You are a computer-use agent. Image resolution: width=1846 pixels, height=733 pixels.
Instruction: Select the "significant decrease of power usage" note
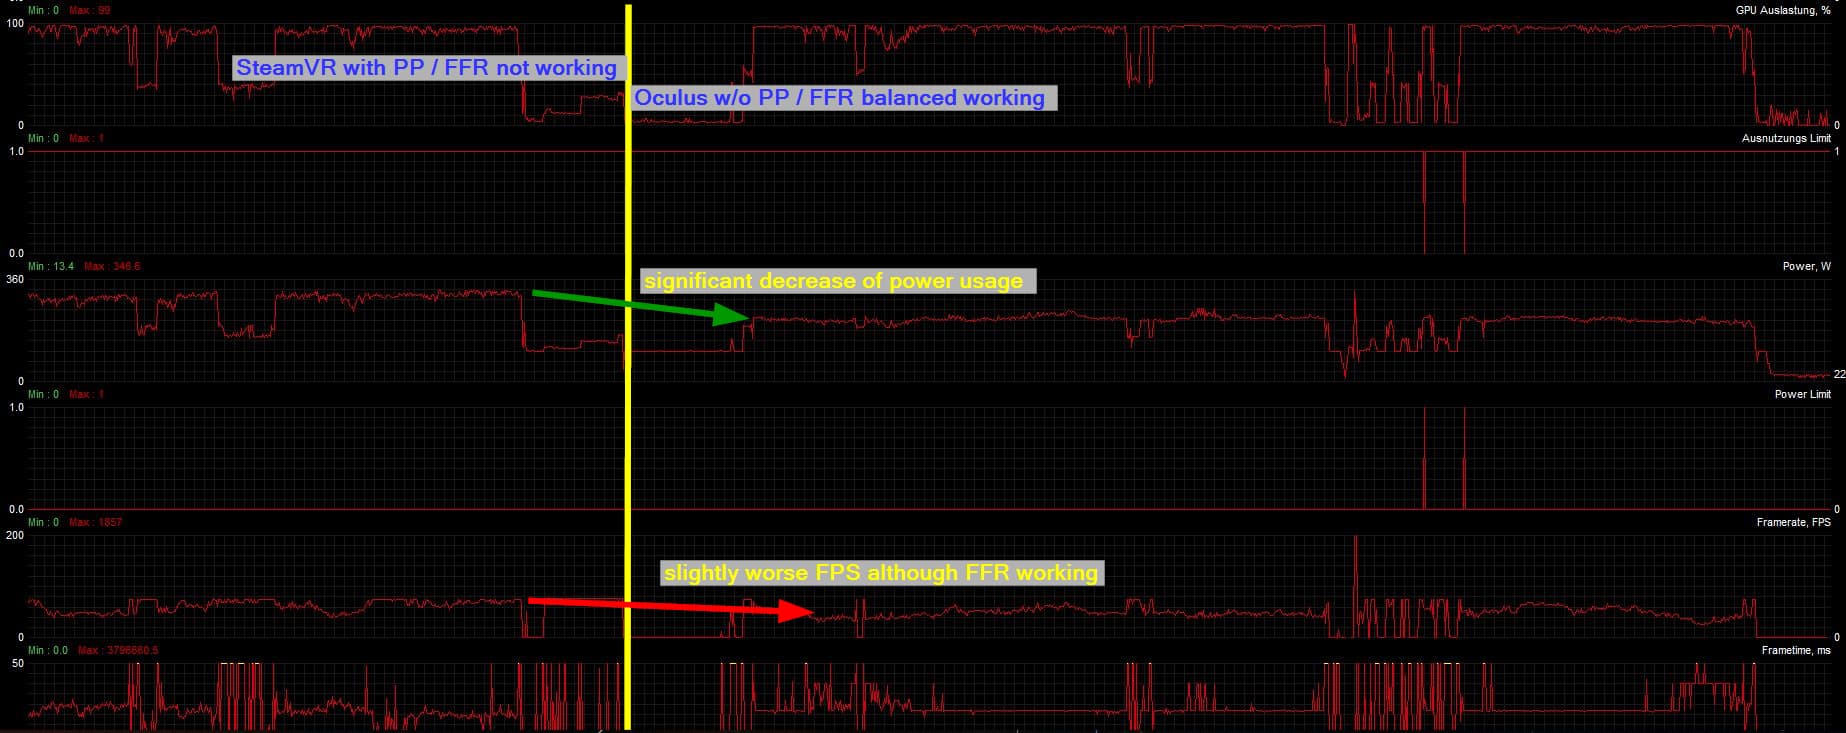pos(834,281)
